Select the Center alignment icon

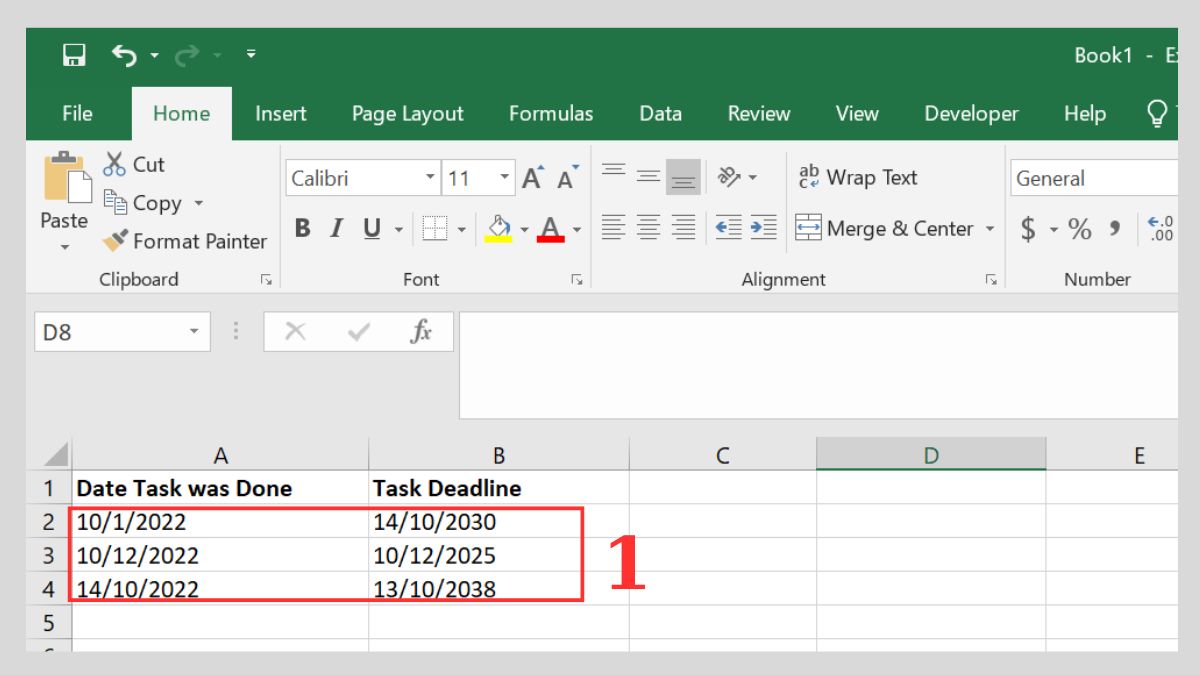[649, 228]
